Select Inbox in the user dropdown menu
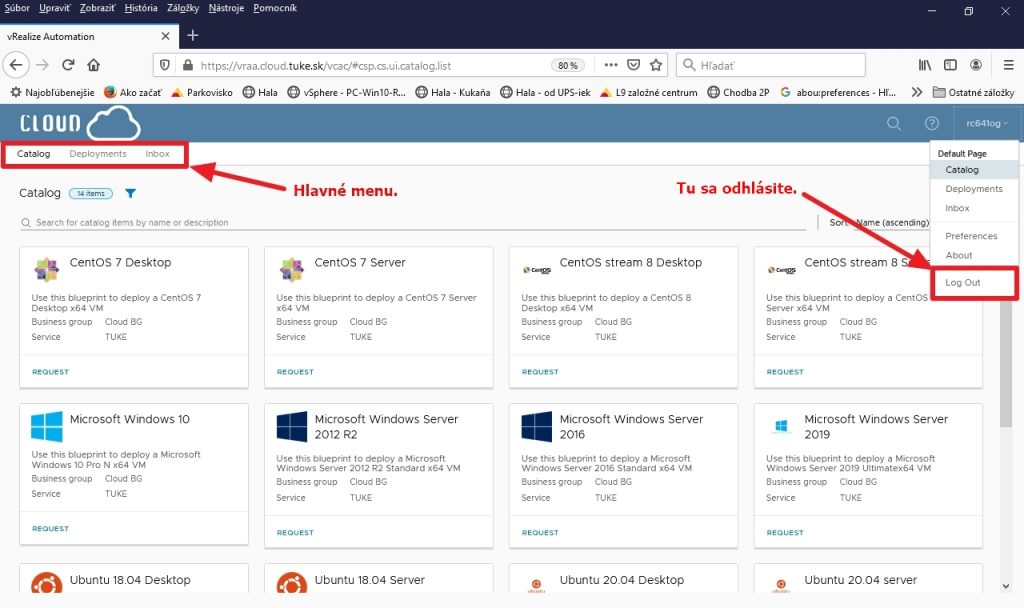1024x608 pixels. [x=957, y=208]
